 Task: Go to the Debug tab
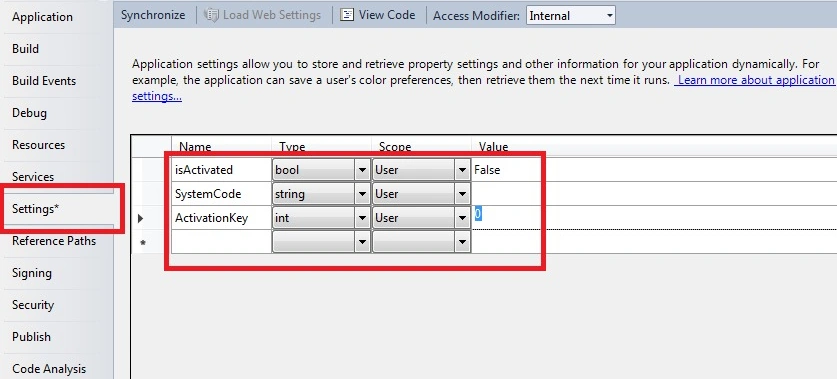29,113
